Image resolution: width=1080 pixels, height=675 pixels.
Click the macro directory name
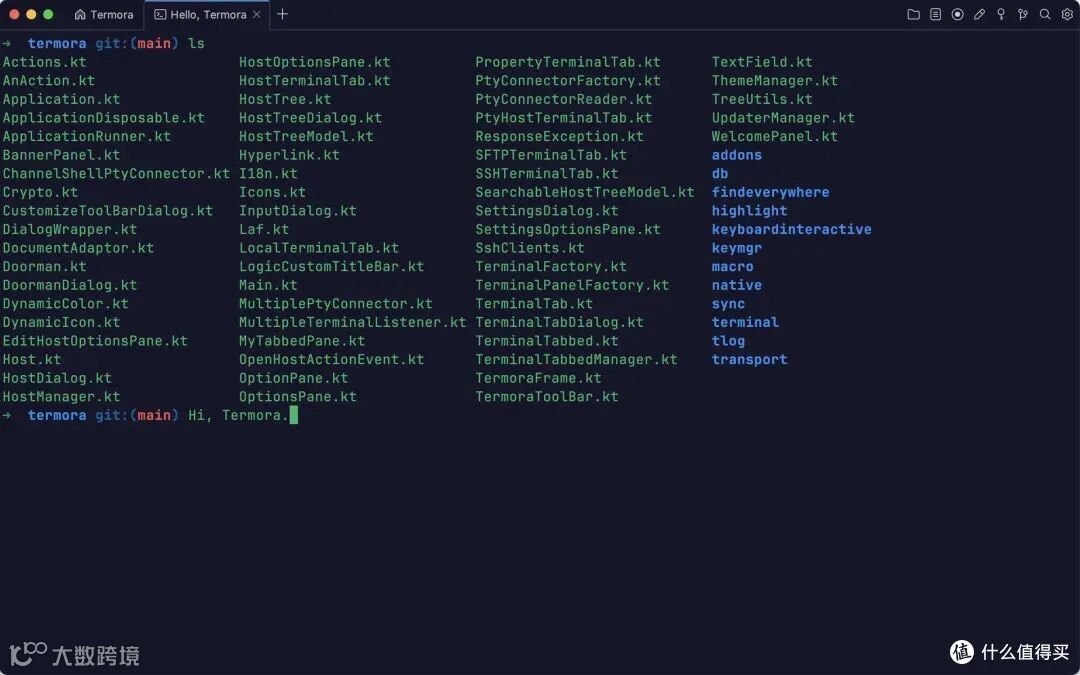coord(733,267)
